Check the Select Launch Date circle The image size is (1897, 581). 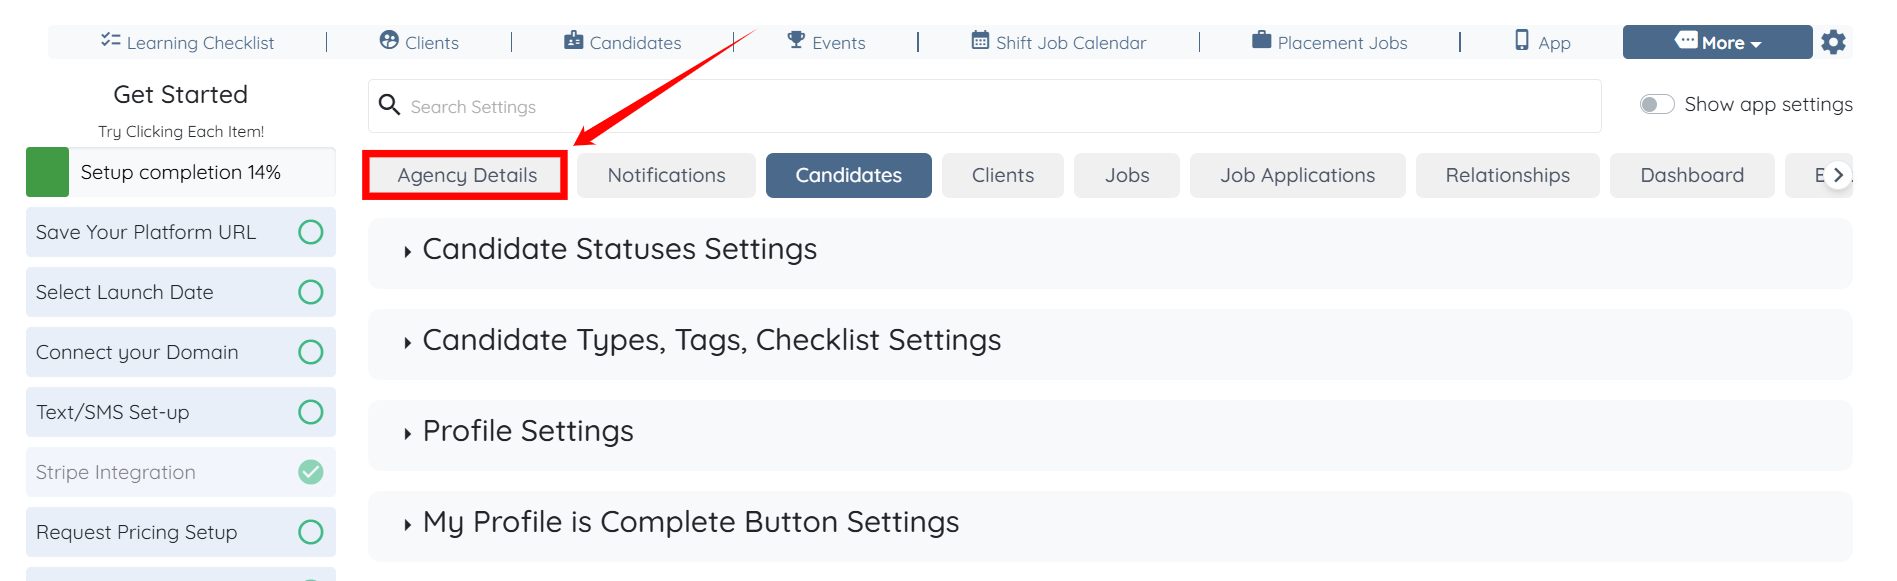point(311,292)
